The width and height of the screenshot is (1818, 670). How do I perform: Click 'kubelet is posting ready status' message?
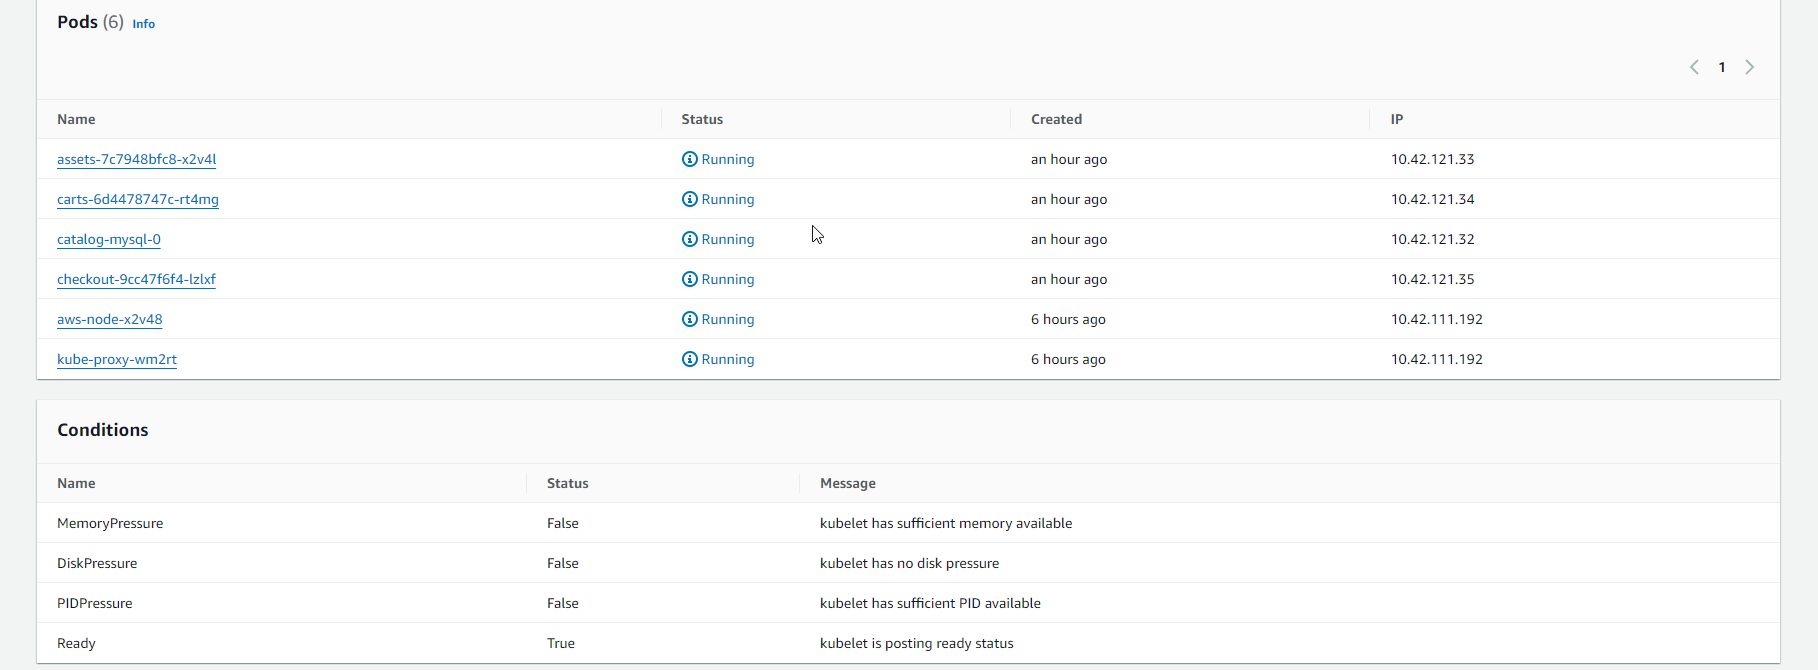click(x=917, y=643)
